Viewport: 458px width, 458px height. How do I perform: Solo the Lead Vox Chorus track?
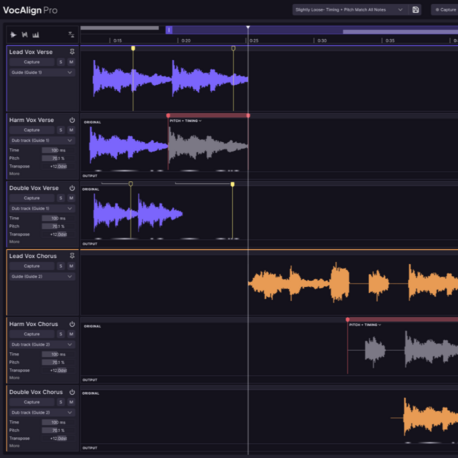(x=61, y=266)
